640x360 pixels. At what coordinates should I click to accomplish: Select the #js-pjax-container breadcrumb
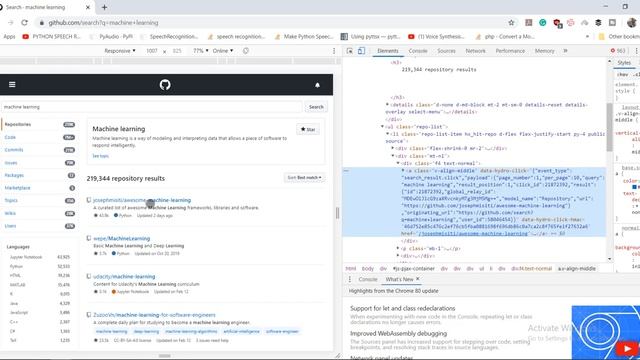pos(413,269)
